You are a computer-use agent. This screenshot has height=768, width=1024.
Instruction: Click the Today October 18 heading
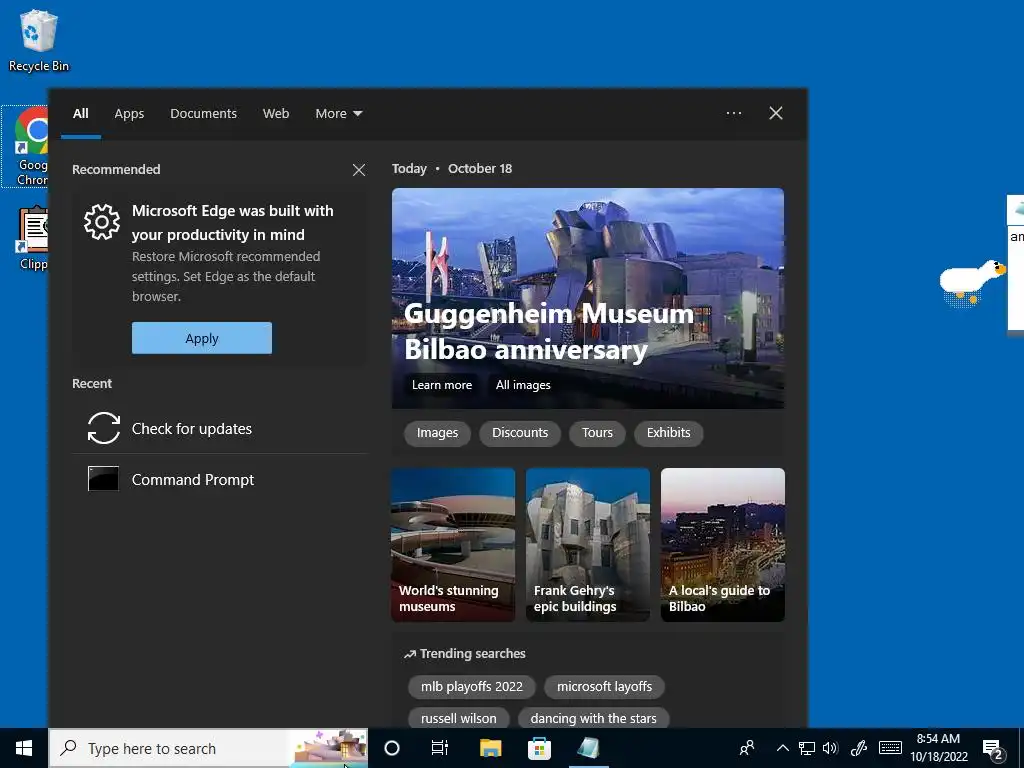click(452, 168)
